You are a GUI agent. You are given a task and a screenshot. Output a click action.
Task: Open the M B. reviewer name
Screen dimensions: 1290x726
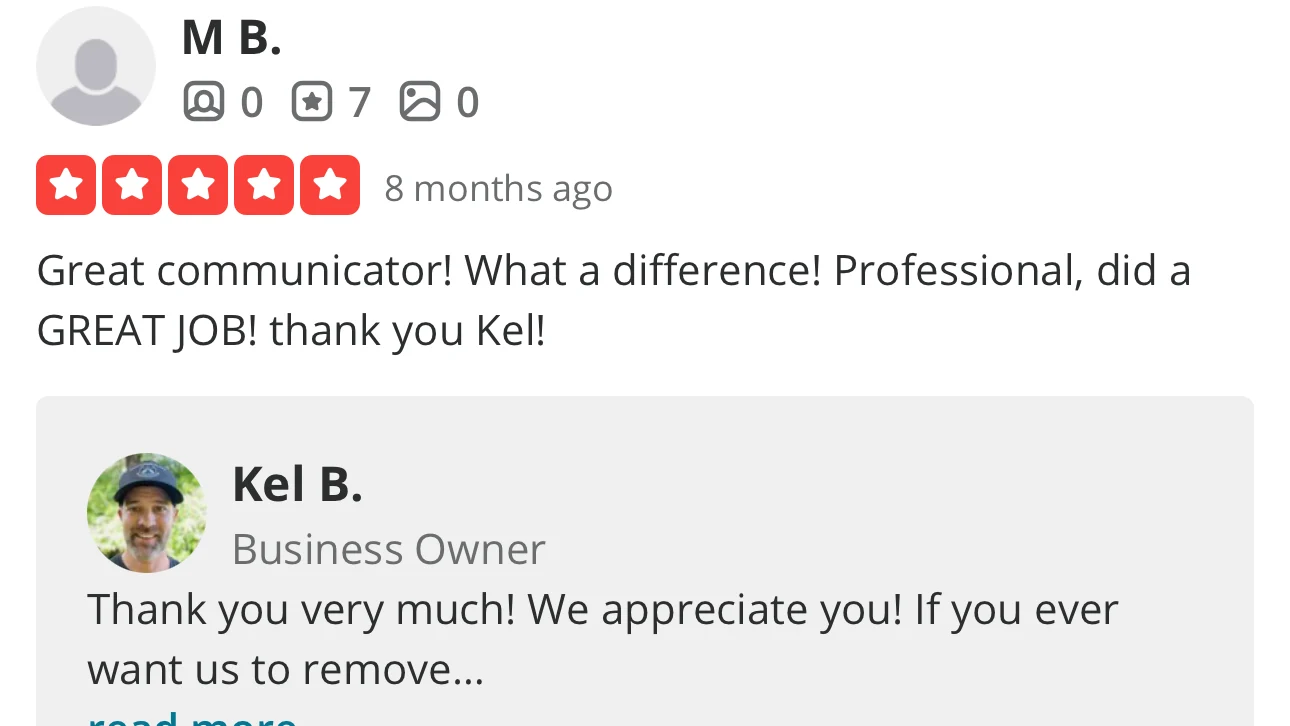click(x=232, y=38)
